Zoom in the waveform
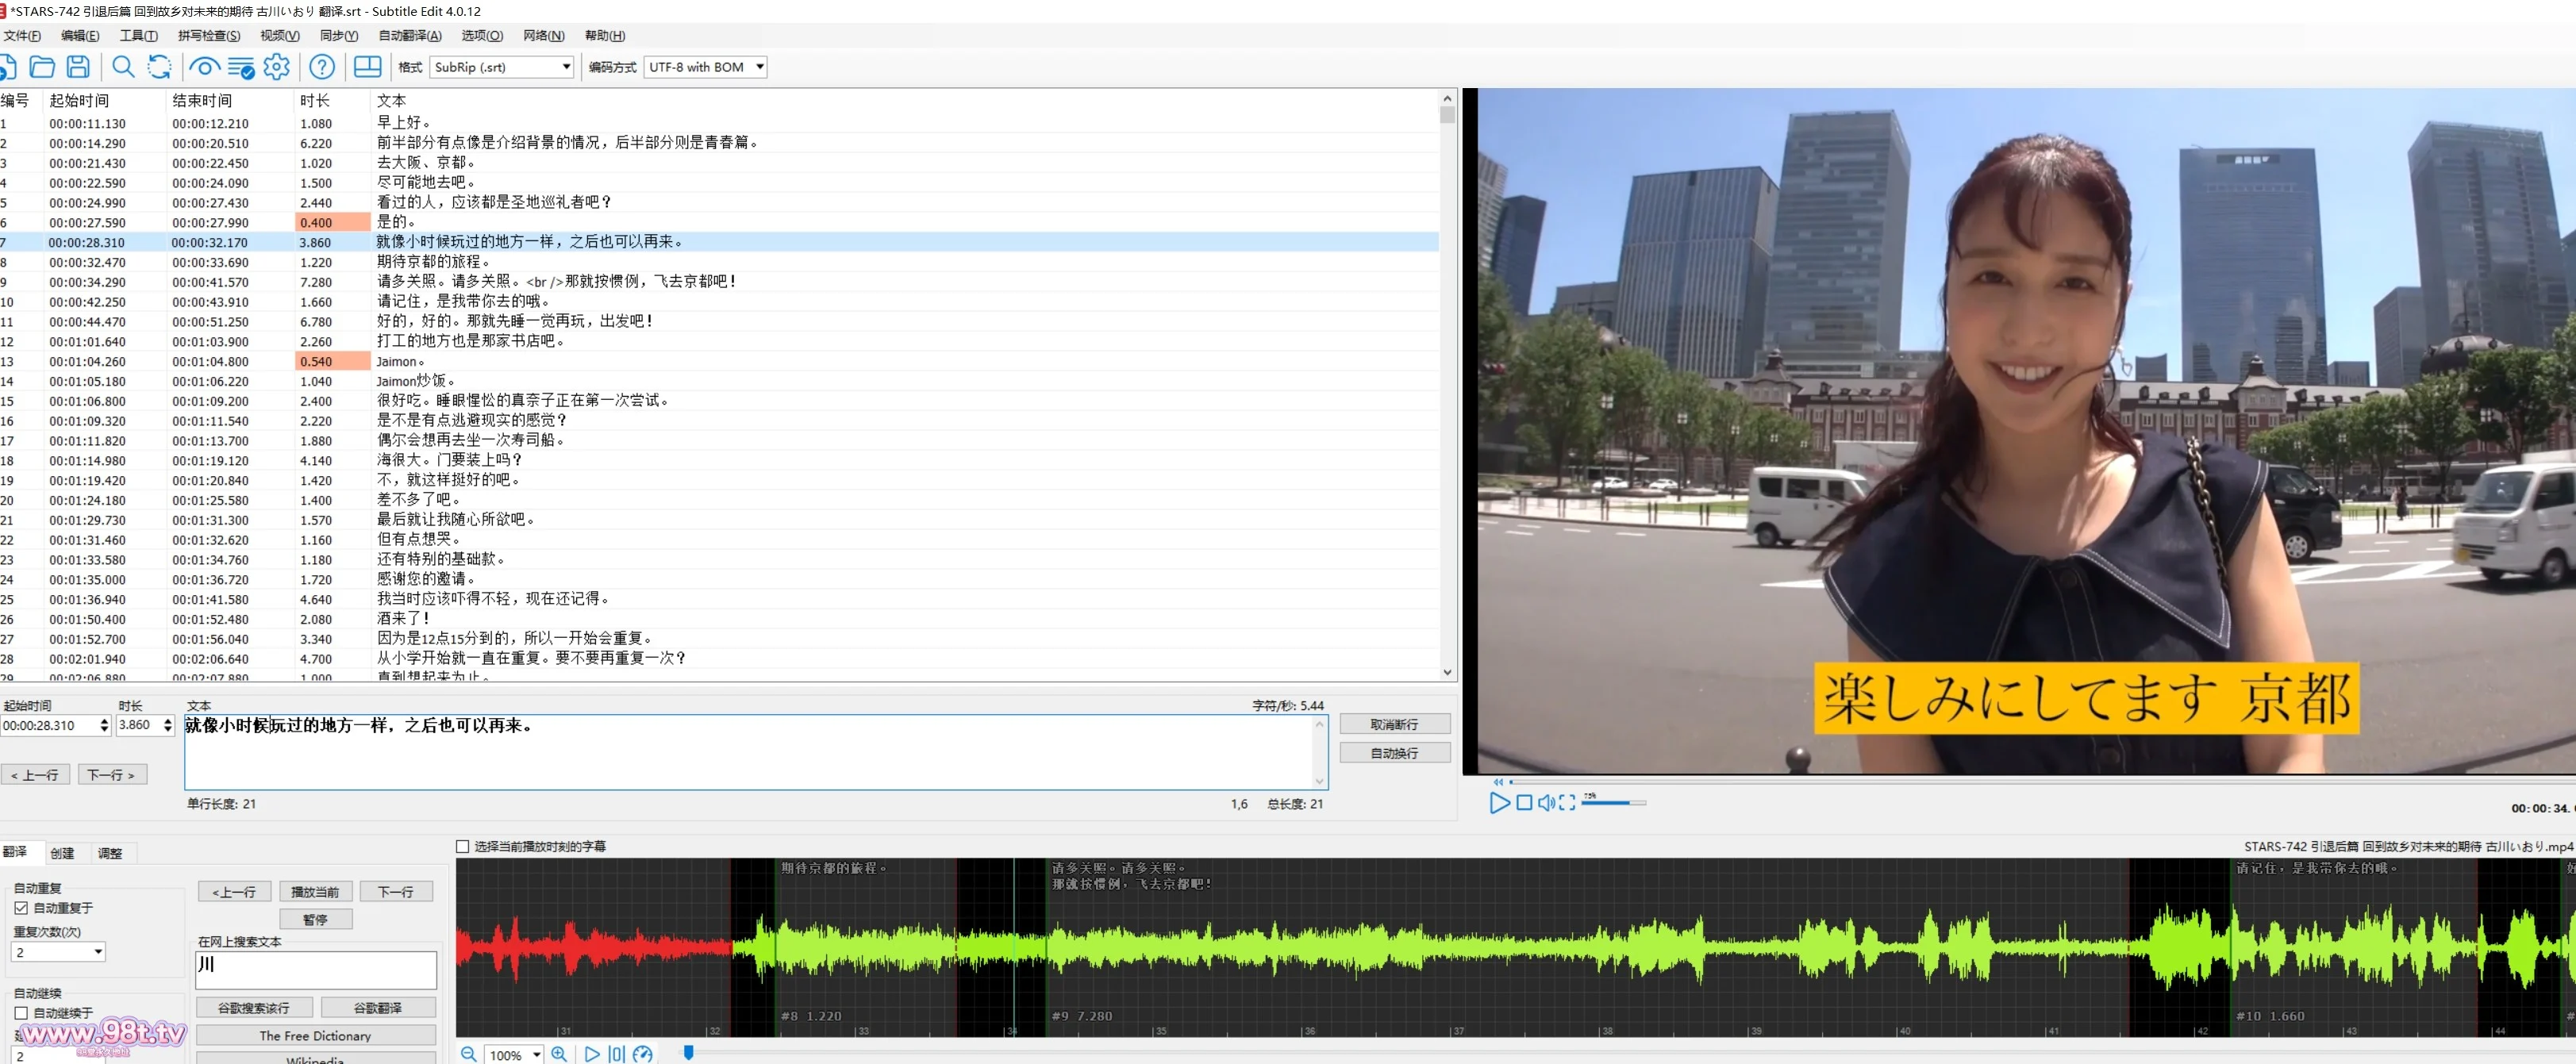 (559, 1054)
